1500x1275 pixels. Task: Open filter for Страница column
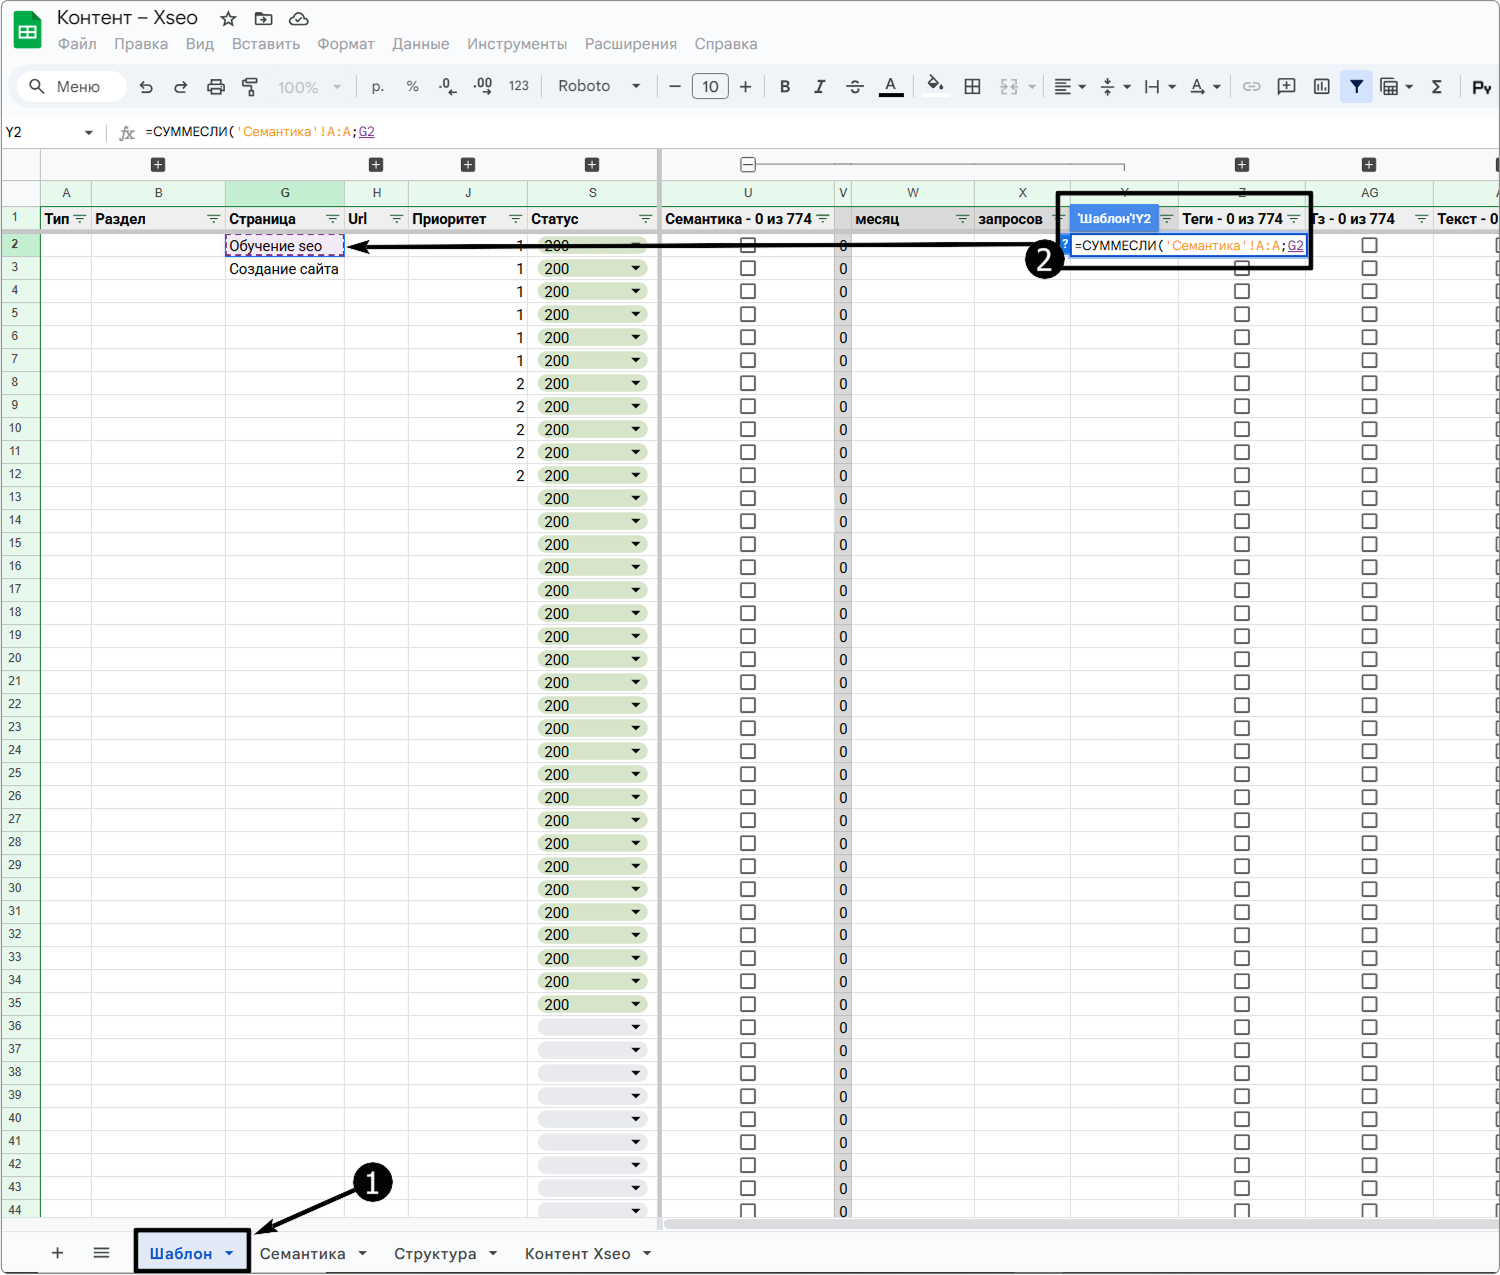(x=333, y=219)
